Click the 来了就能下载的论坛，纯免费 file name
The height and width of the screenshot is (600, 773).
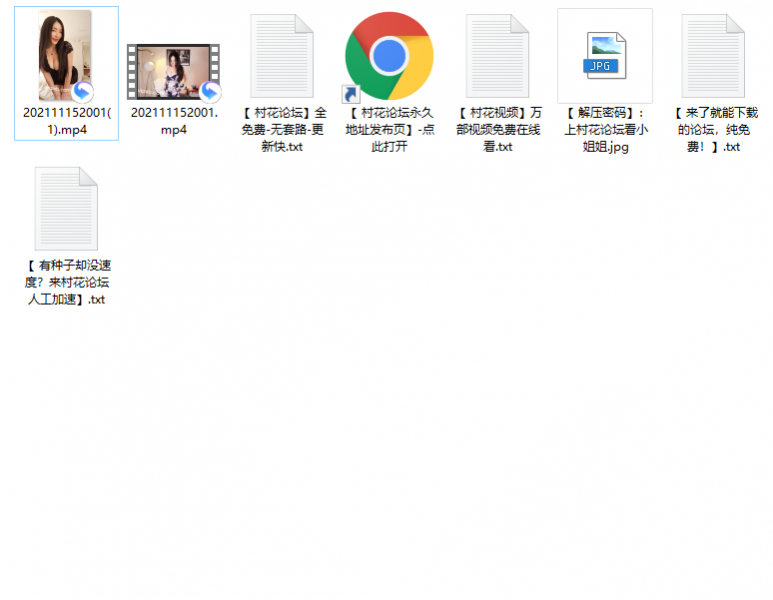pyautogui.click(x=713, y=130)
